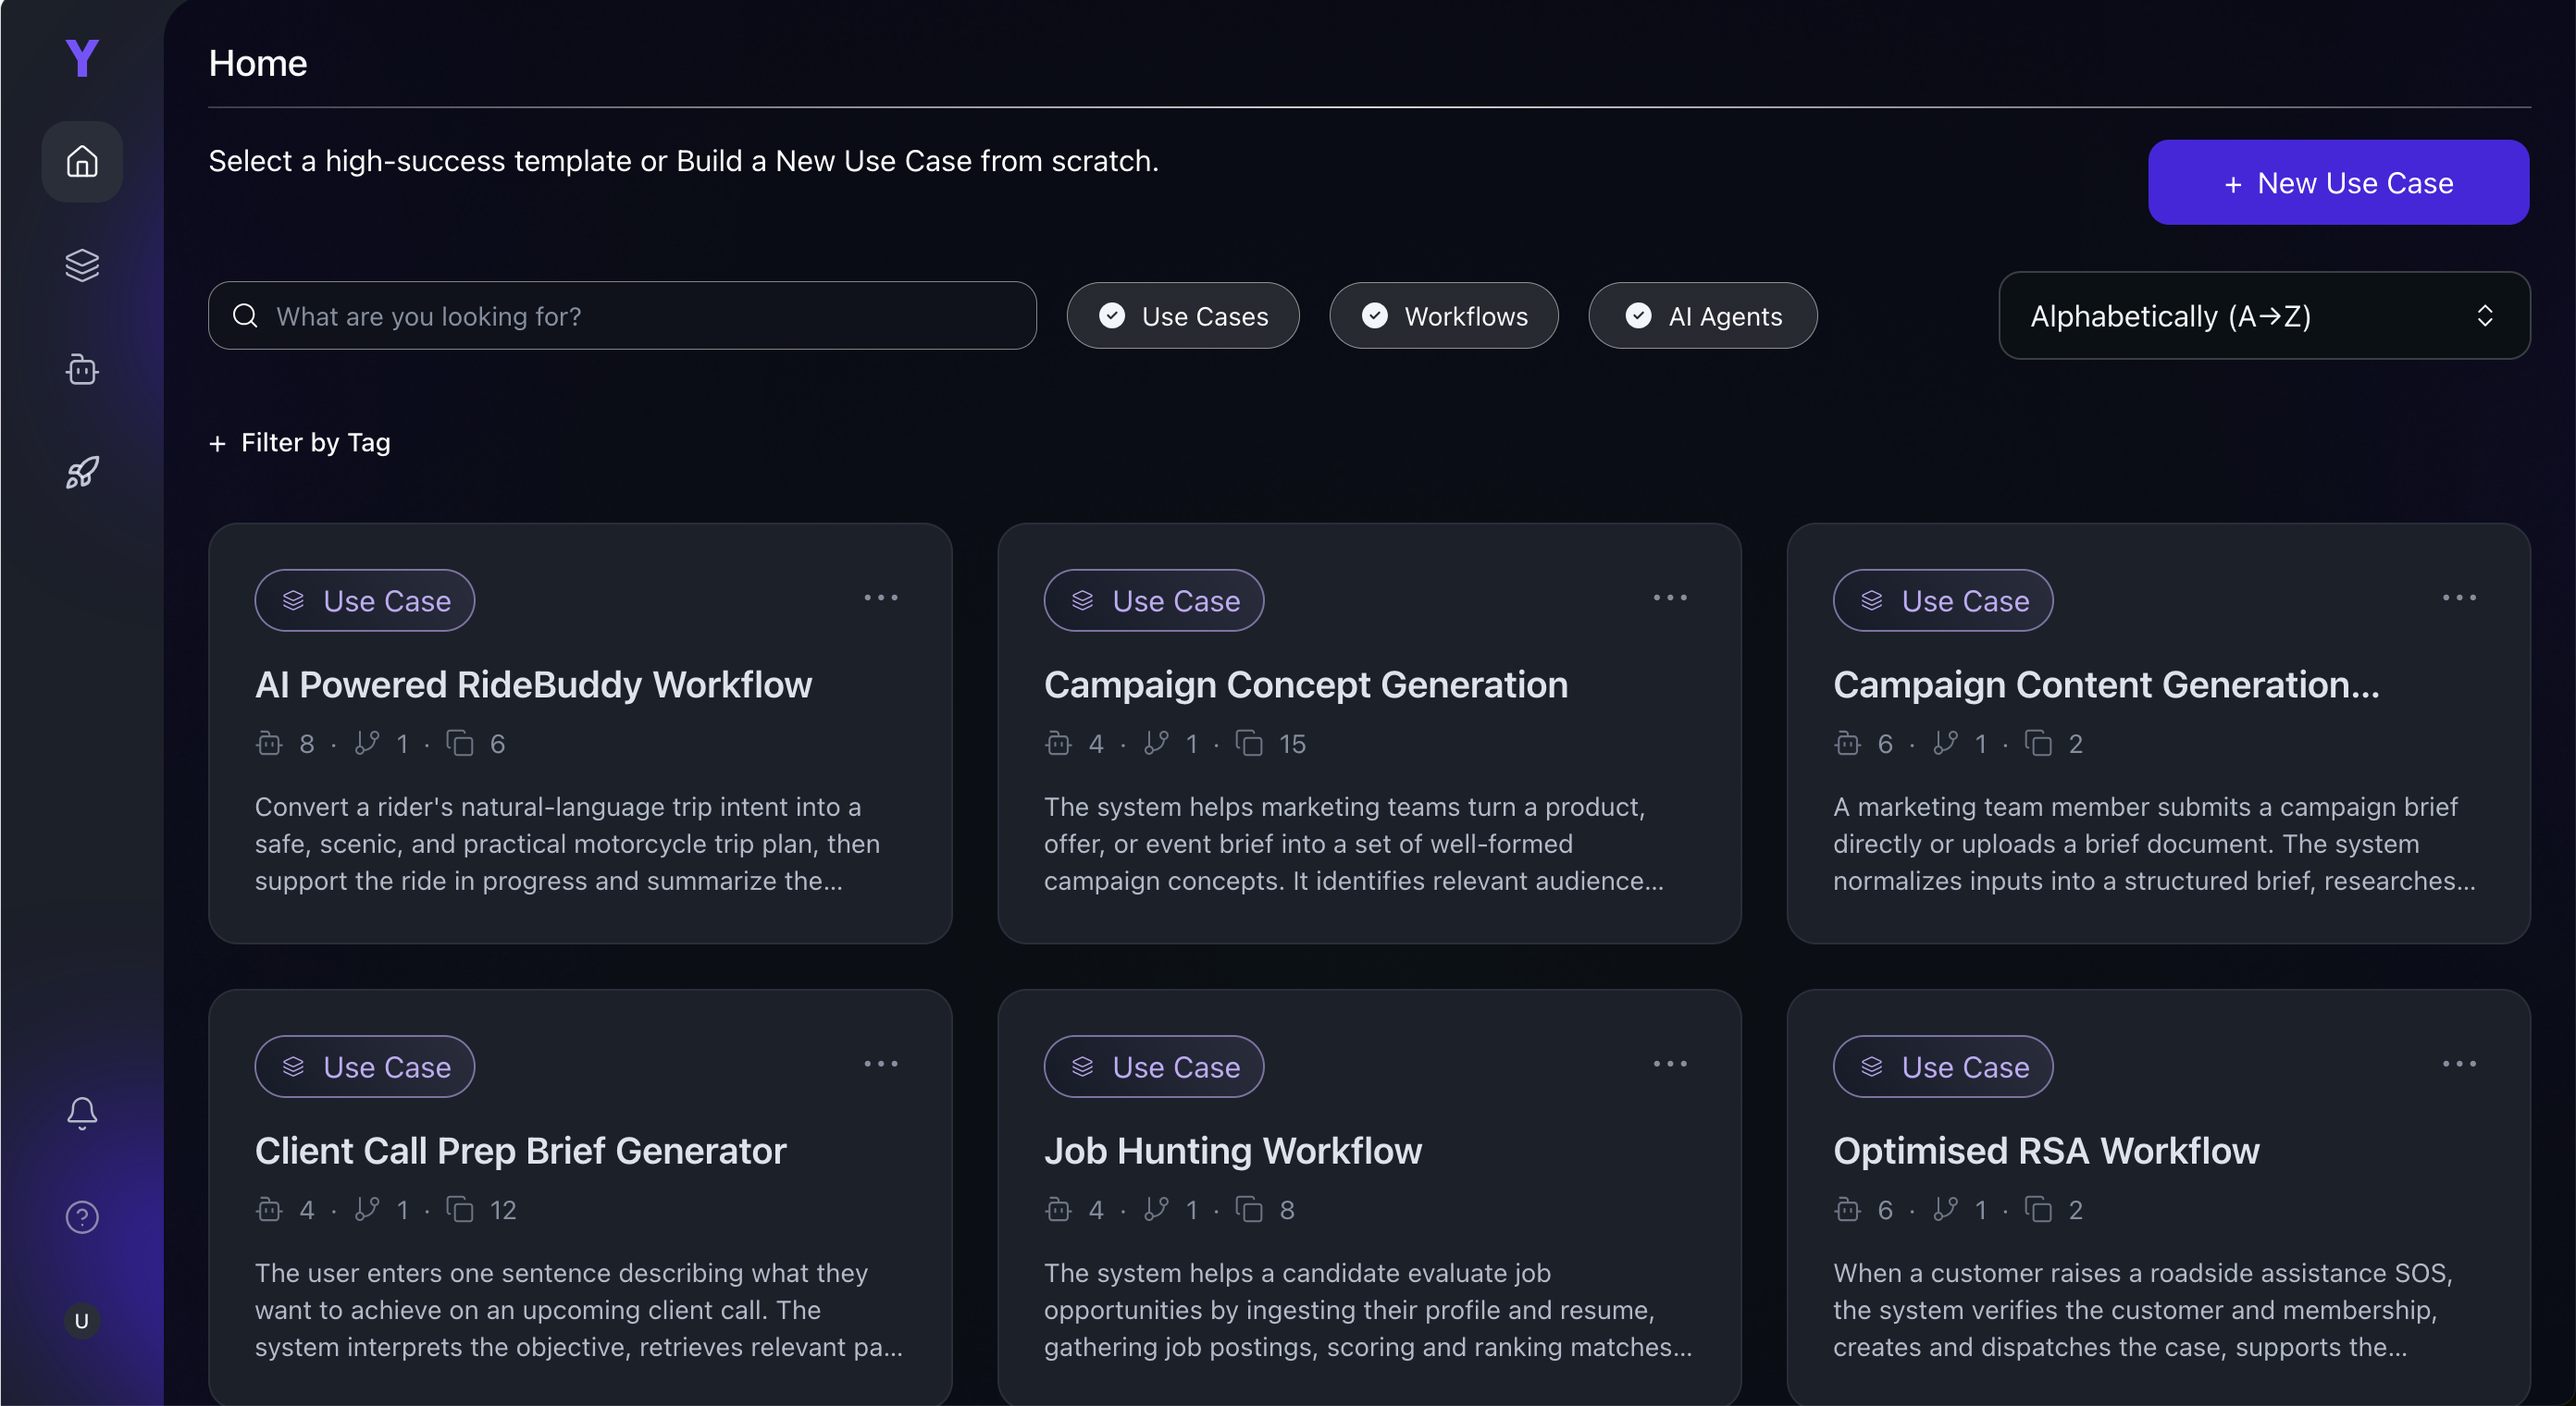Screen dimensions: 2576x1406
Task: Open options menu for Campaign Concept Generation
Action: [1670, 597]
